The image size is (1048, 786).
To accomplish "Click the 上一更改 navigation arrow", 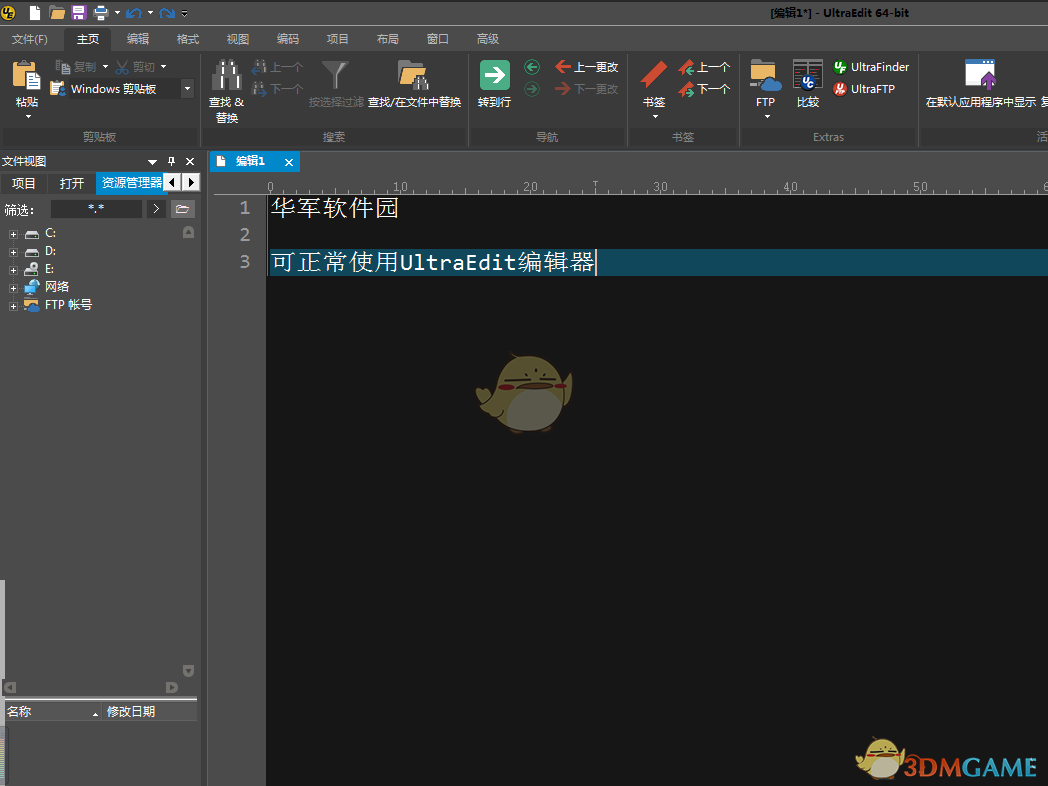I will click(x=587, y=67).
